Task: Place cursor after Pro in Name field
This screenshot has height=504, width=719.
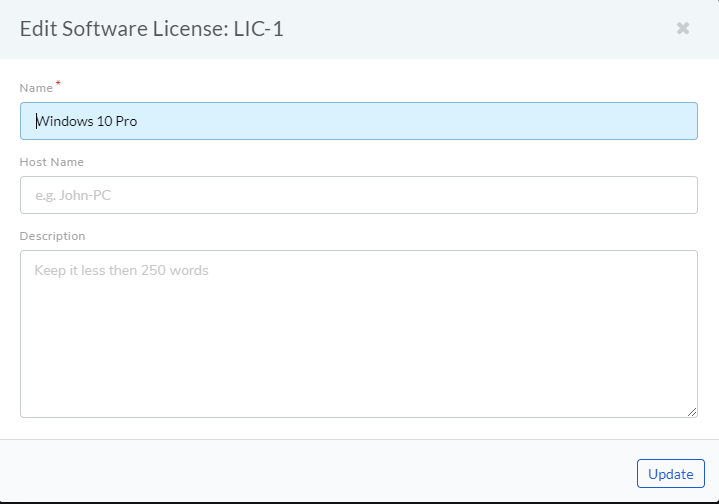Action: [138, 121]
